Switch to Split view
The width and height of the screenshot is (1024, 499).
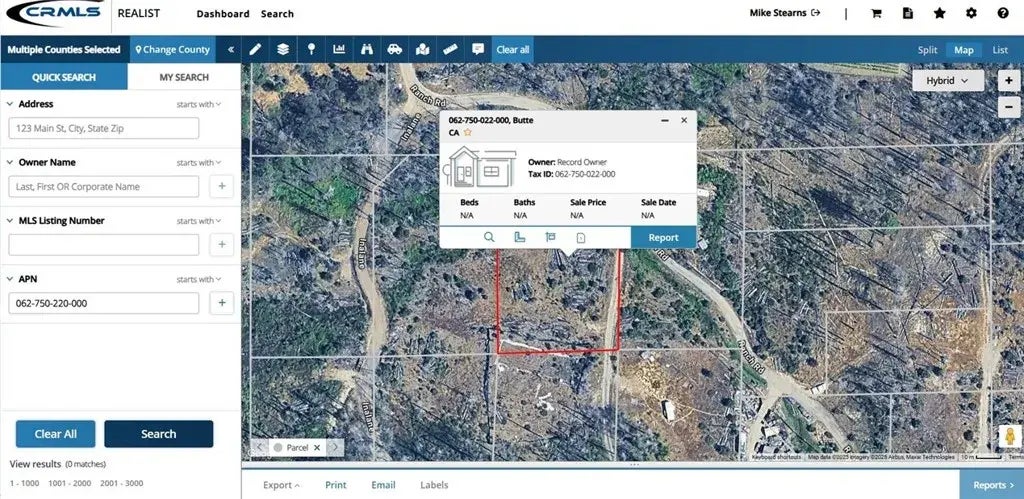pyautogui.click(x=927, y=50)
